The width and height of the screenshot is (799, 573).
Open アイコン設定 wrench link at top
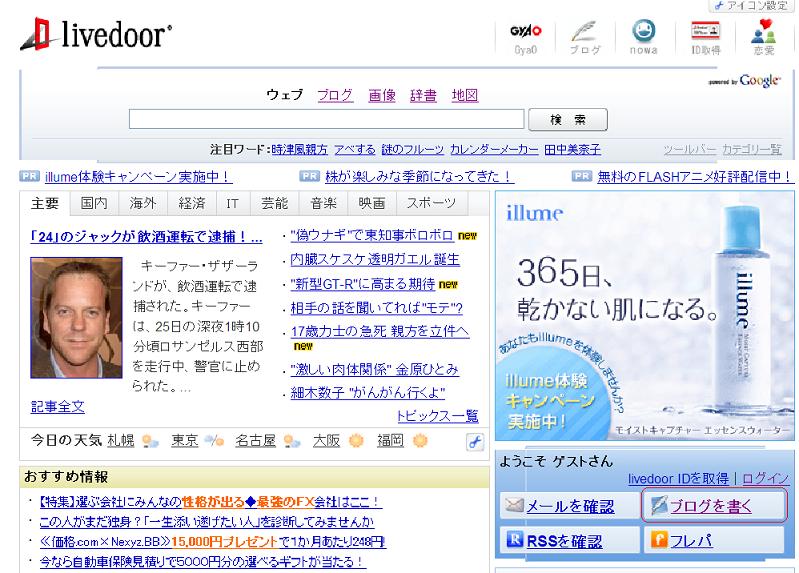click(751, 6)
